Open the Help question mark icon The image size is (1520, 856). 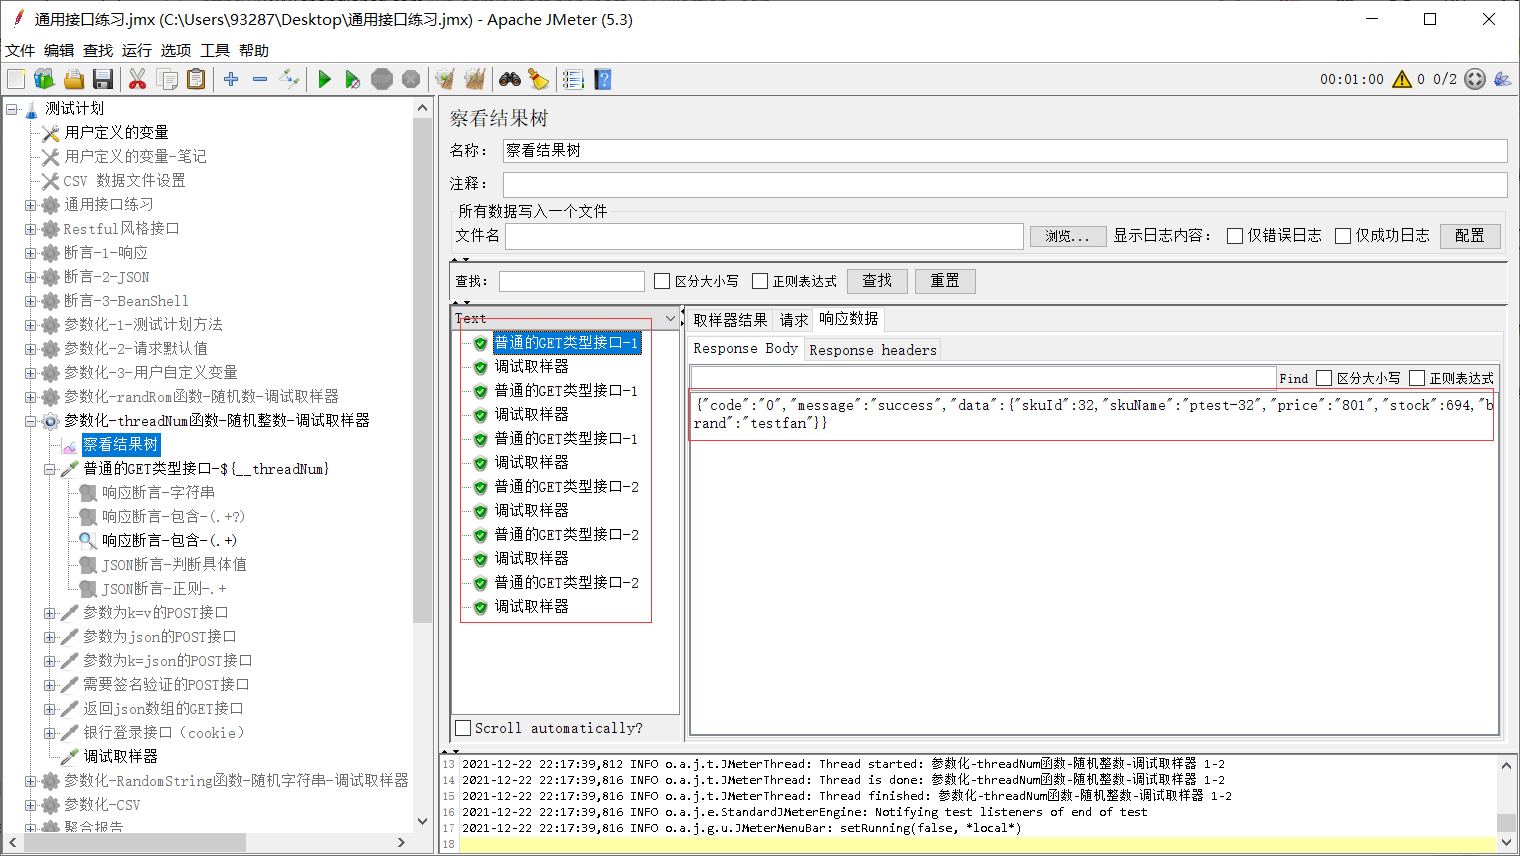pyautogui.click(x=602, y=79)
